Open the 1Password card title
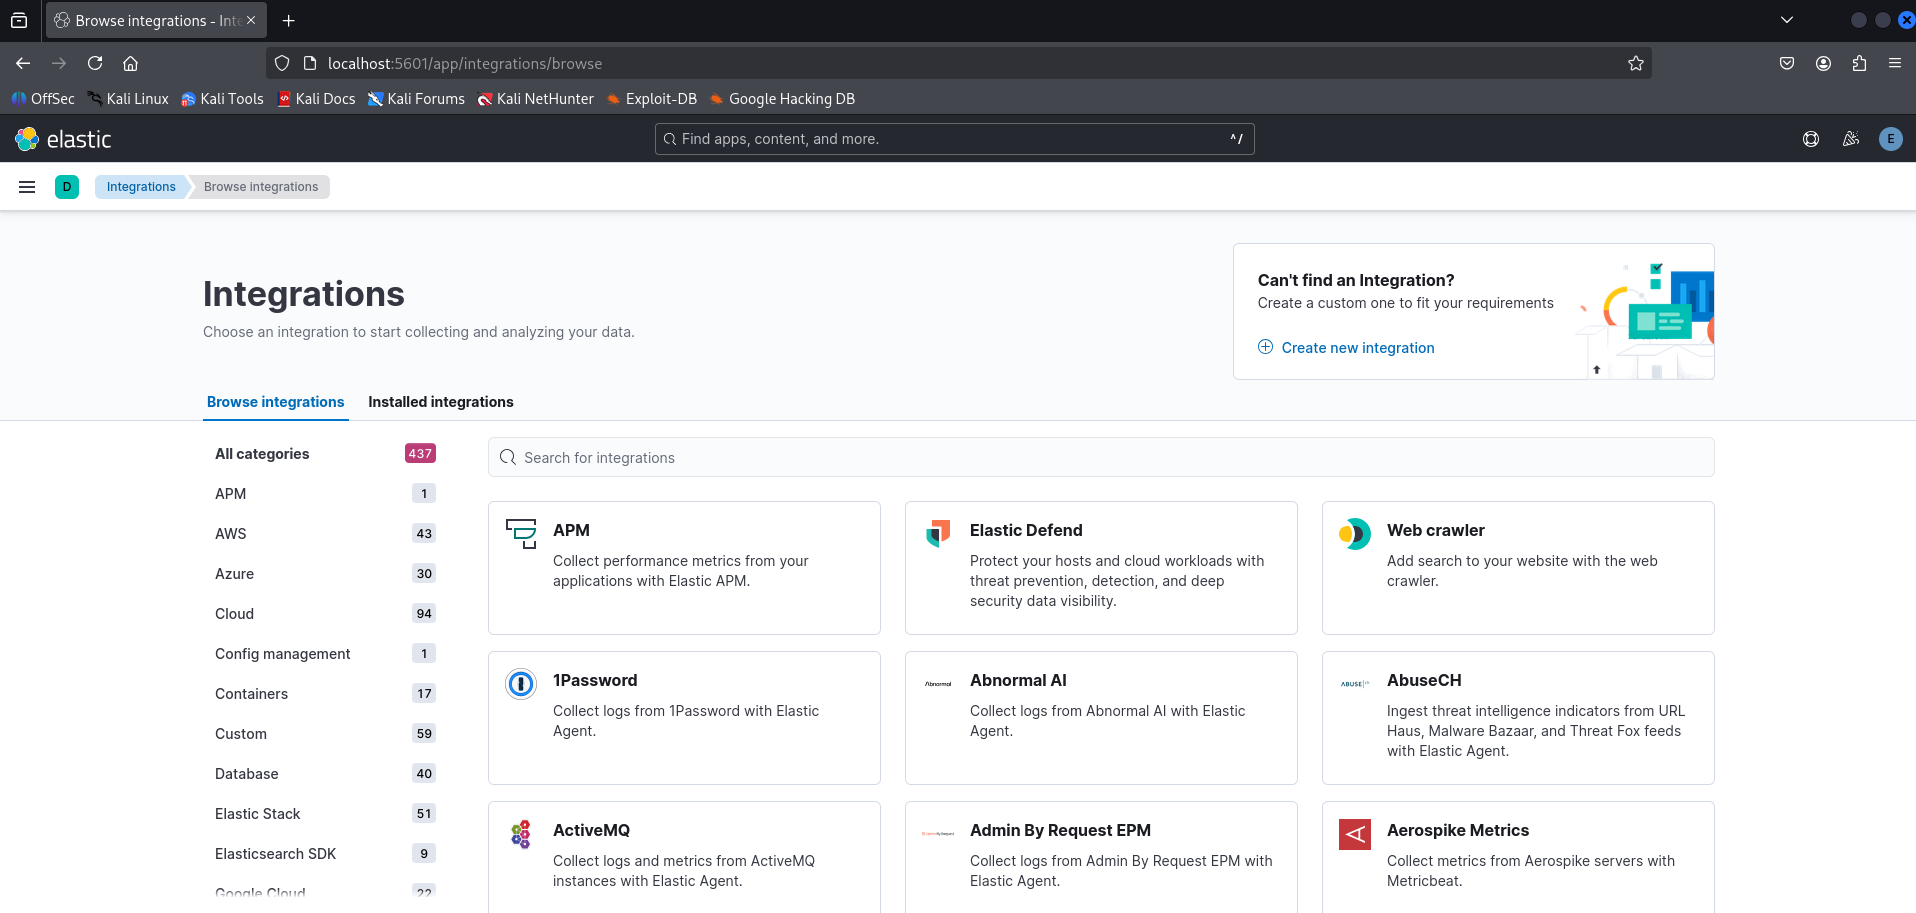This screenshot has height=913, width=1916. pos(595,680)
